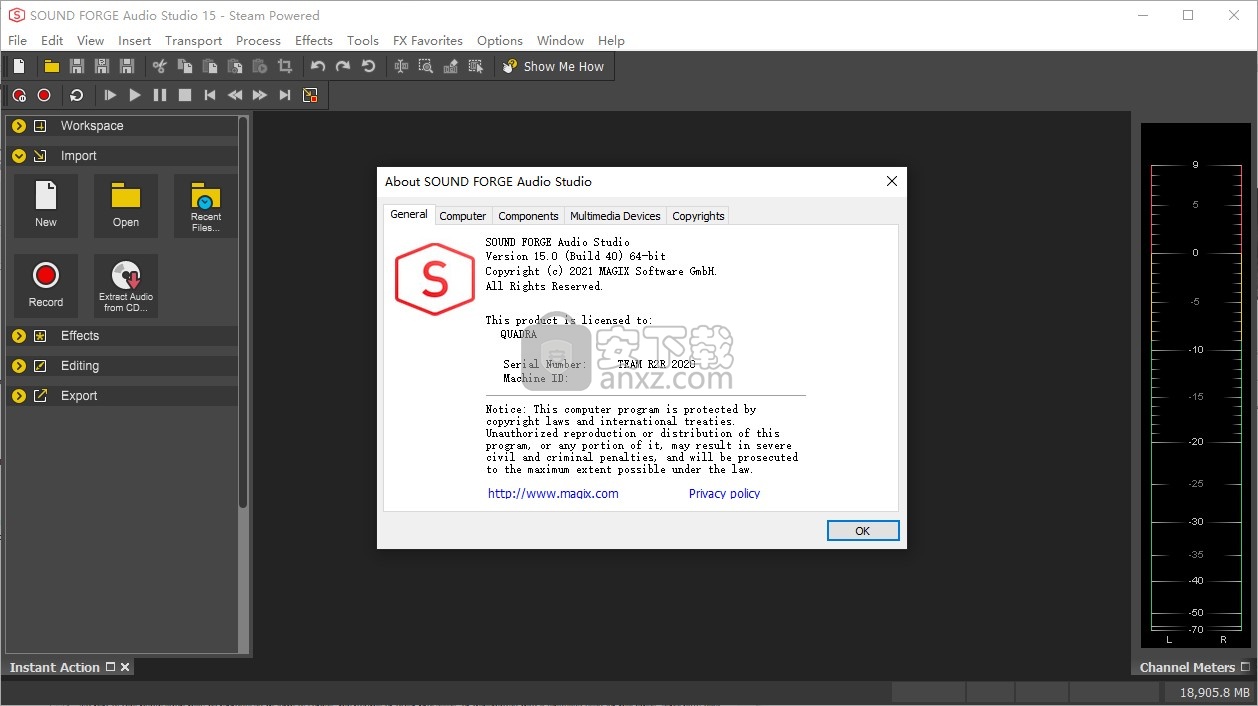Close the Instant Action panel
Image resolution: width=1258 pixels, height=706 pixels.
[x=125, y=667]
